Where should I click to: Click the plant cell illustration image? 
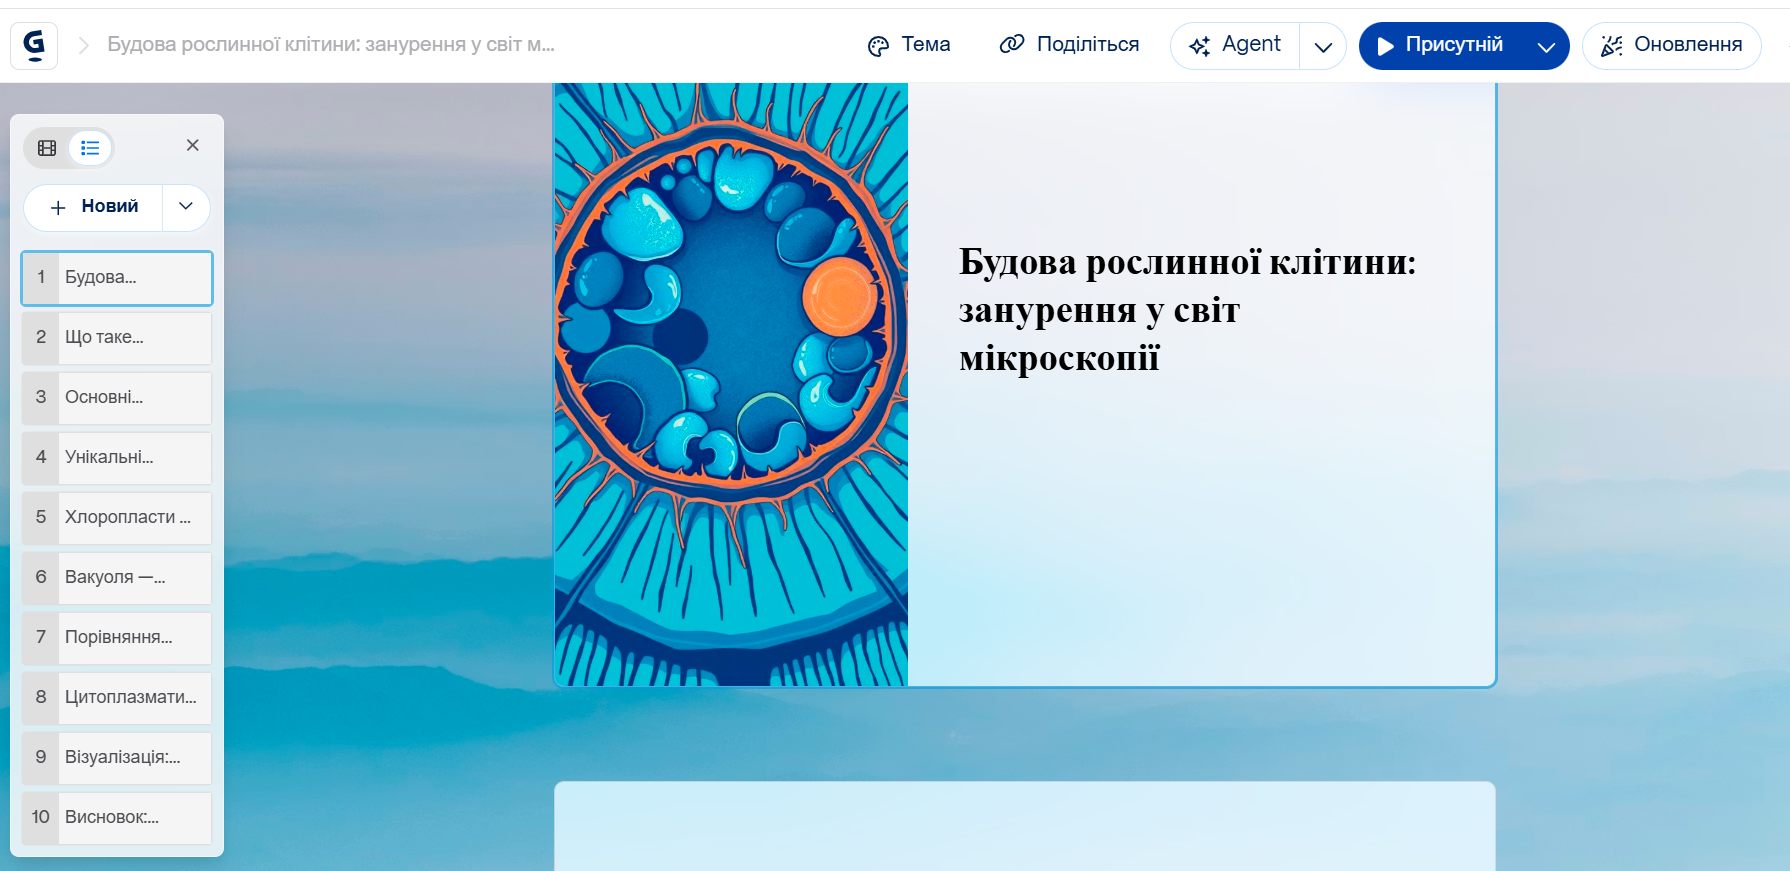click(x=731, y=385)
